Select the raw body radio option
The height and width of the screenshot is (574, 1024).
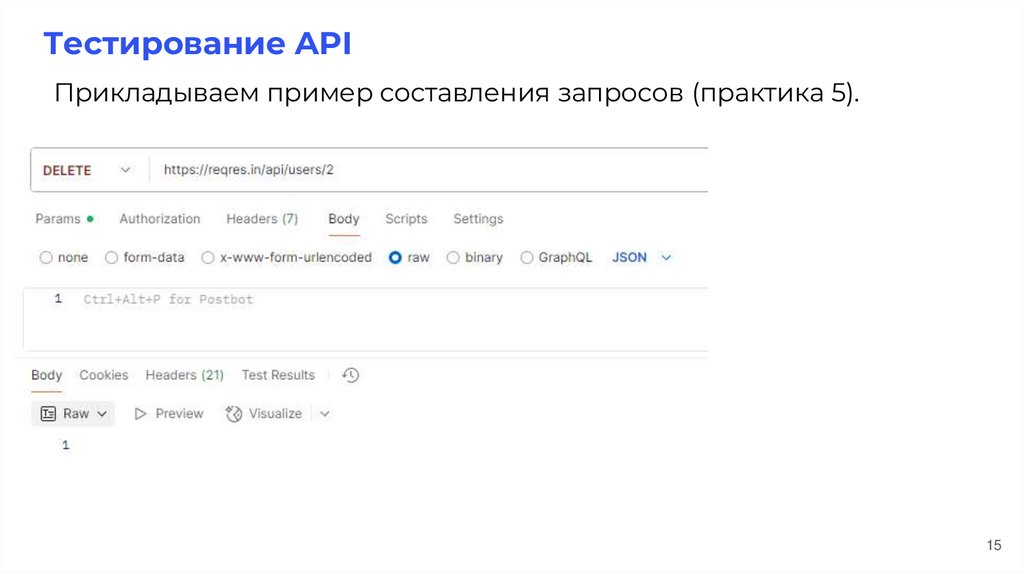tap(395, 258)
